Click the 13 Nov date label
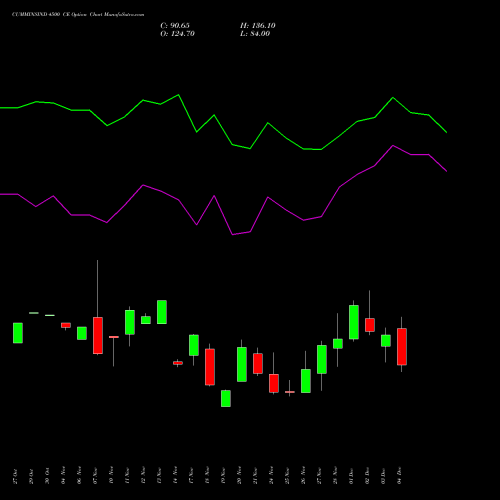The width and height of the screenshot is (500, 500). pyautogui.click(x=159, y=476)
